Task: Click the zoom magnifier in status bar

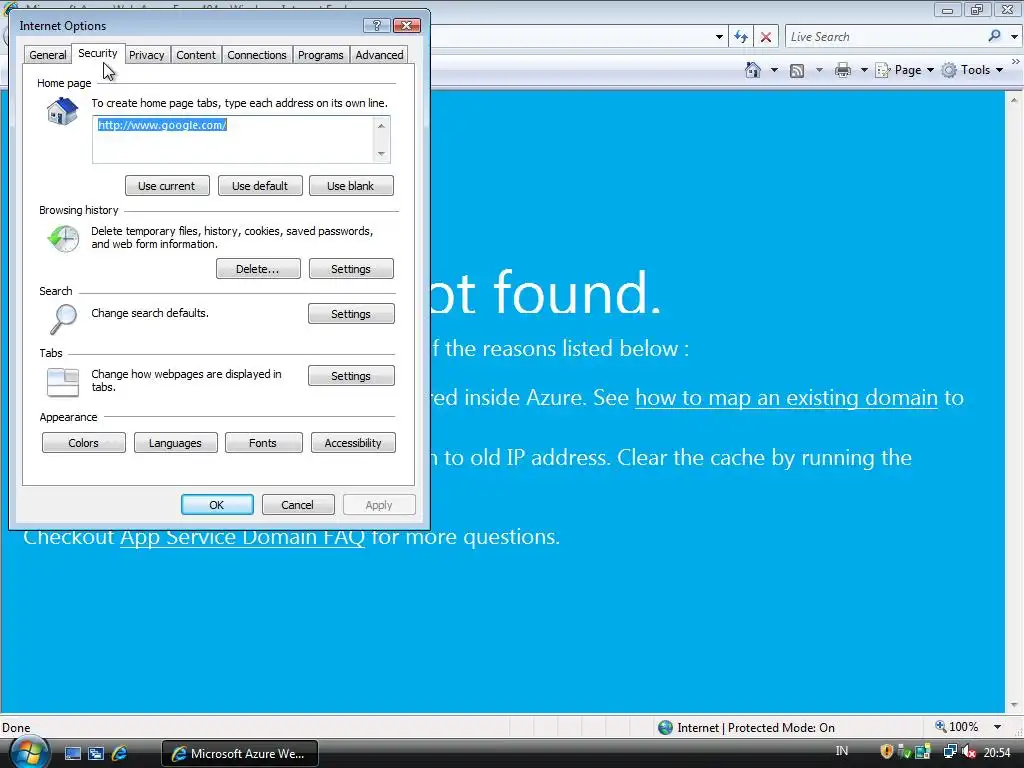Action: coord(940,726)
